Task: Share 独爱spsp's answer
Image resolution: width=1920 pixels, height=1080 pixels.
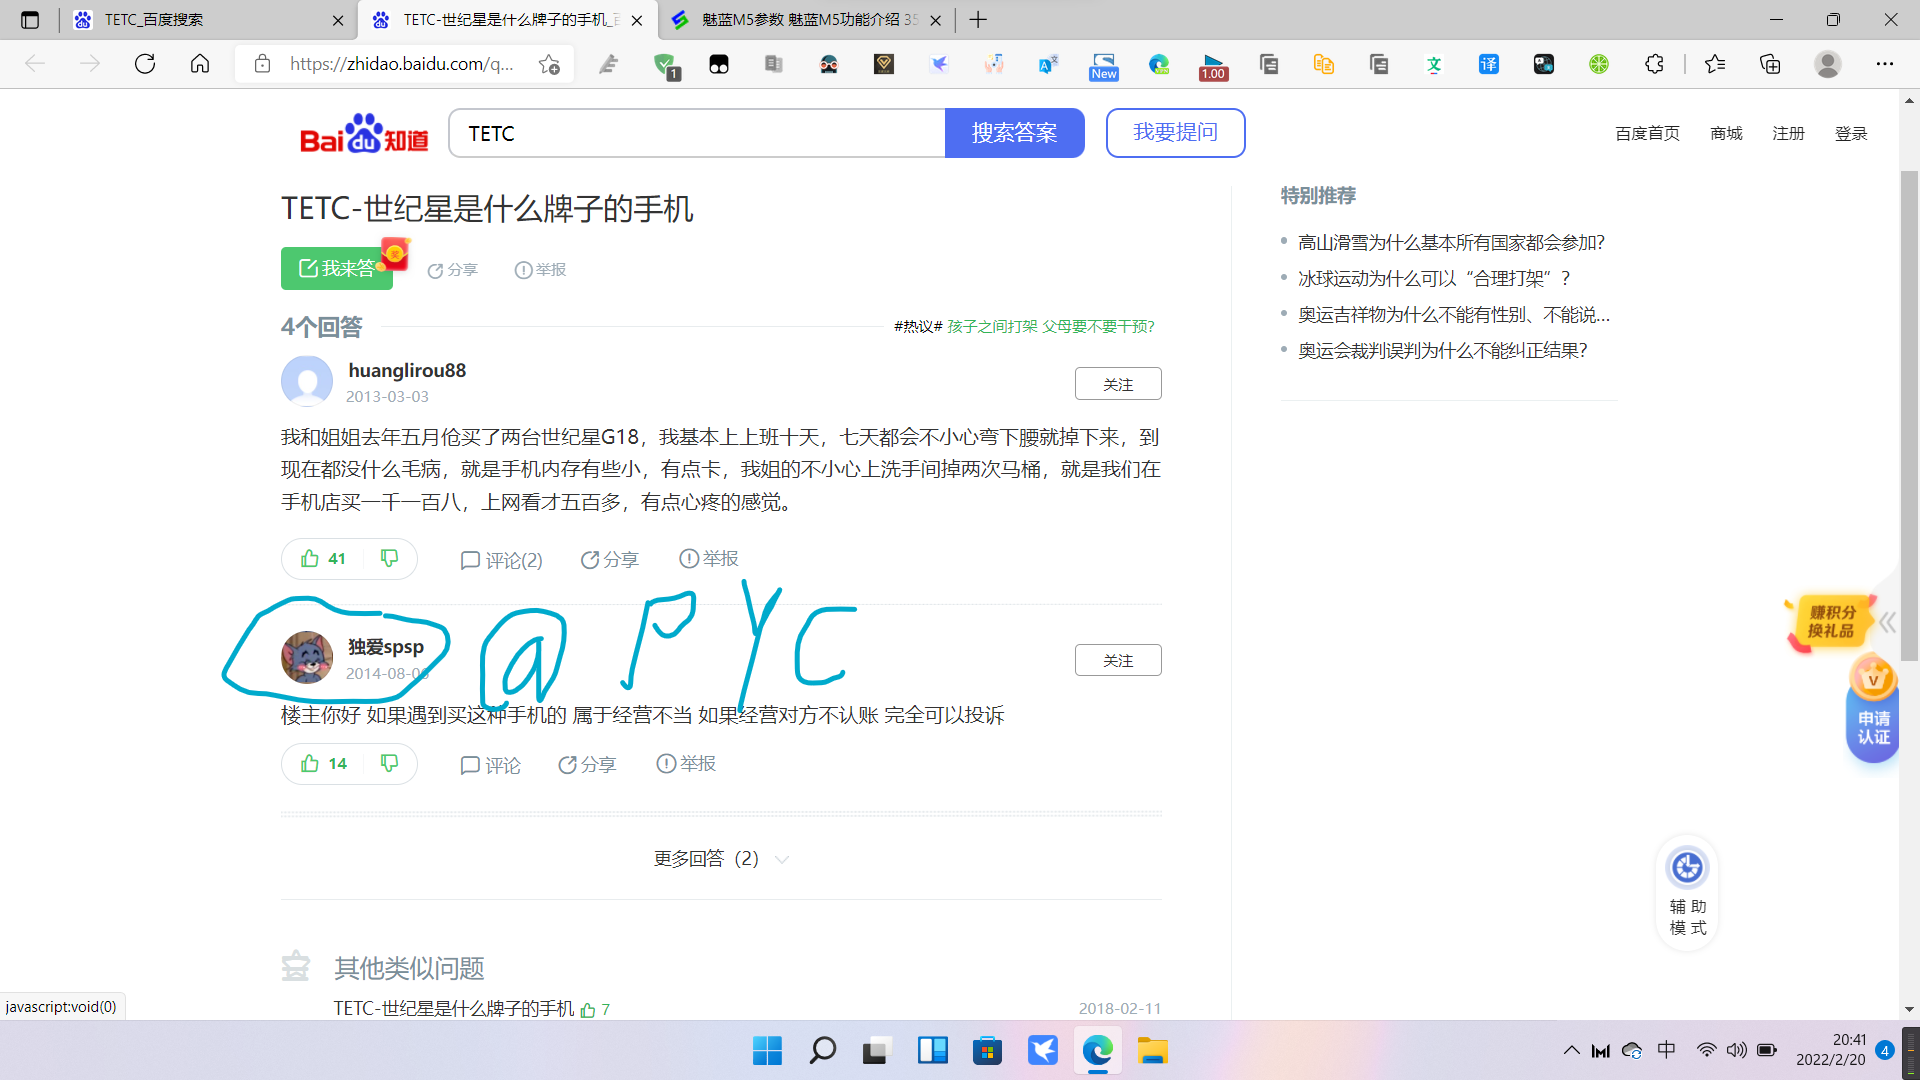Action: [x=587, y=765]
